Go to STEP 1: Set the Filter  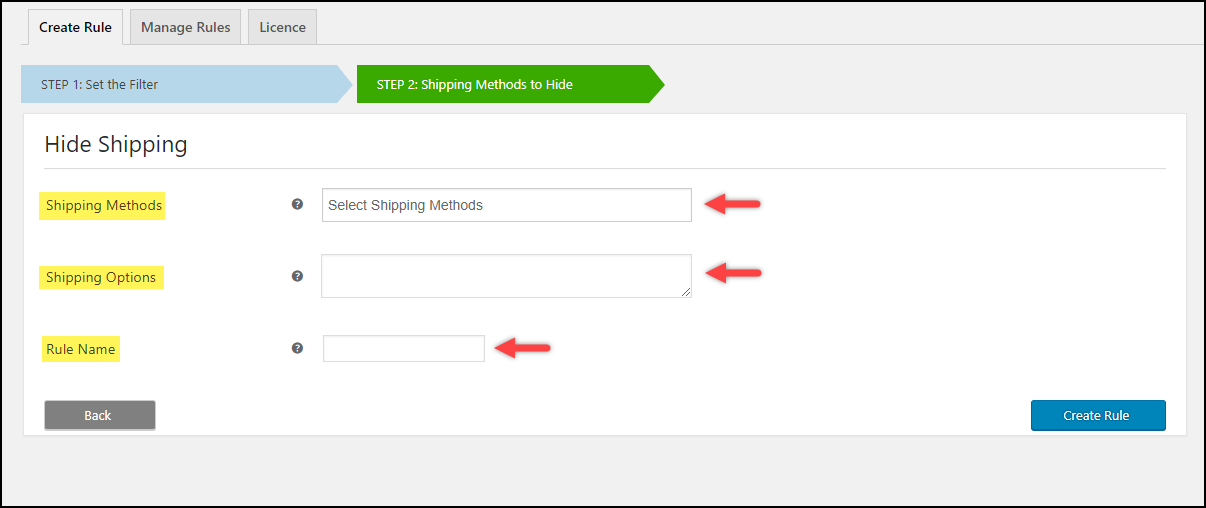pyautogui.click(x=180, y=84)
